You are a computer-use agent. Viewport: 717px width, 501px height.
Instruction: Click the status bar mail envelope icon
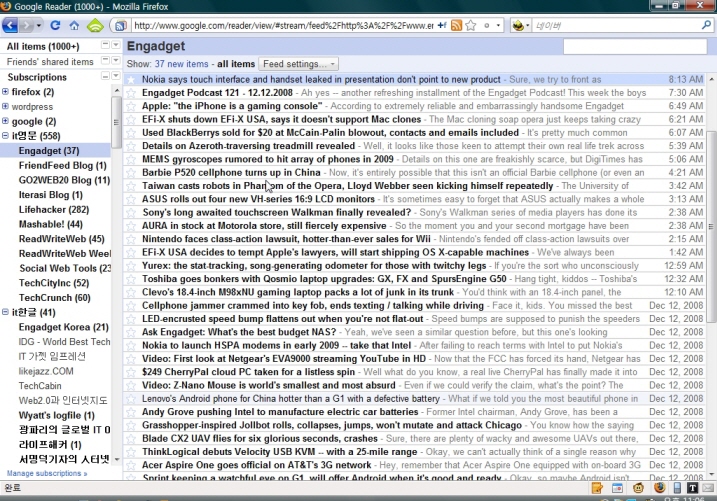click(708, 488)
